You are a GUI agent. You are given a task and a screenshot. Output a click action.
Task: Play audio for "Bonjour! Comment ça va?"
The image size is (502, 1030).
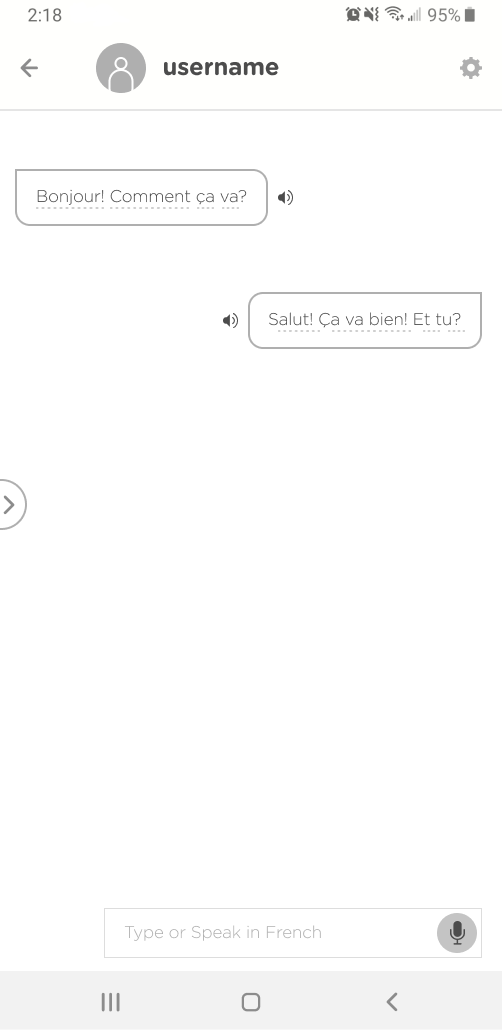pos(285,197)
